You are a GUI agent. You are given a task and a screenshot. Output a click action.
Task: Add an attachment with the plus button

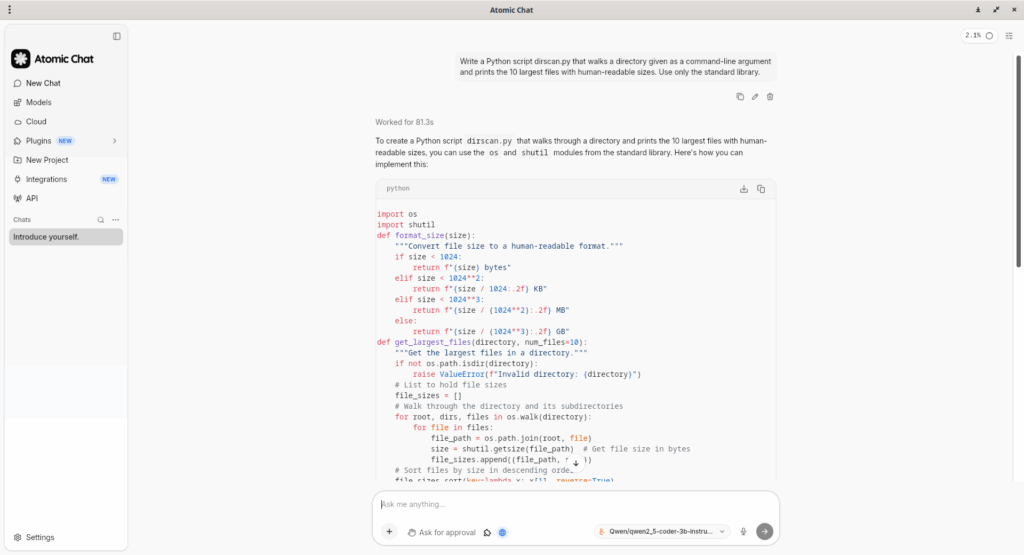(x=389, y=532)
